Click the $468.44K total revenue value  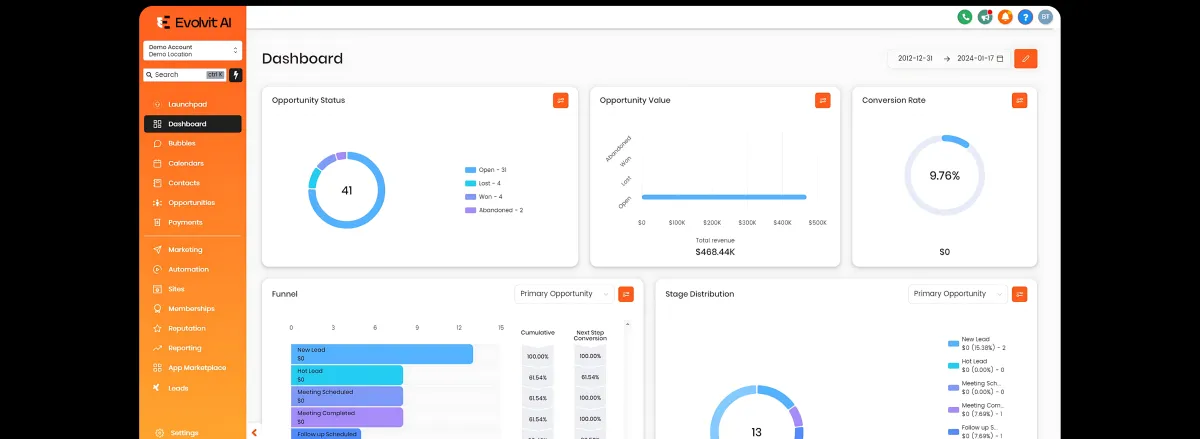pyautogui.click(x=715, y=252)
